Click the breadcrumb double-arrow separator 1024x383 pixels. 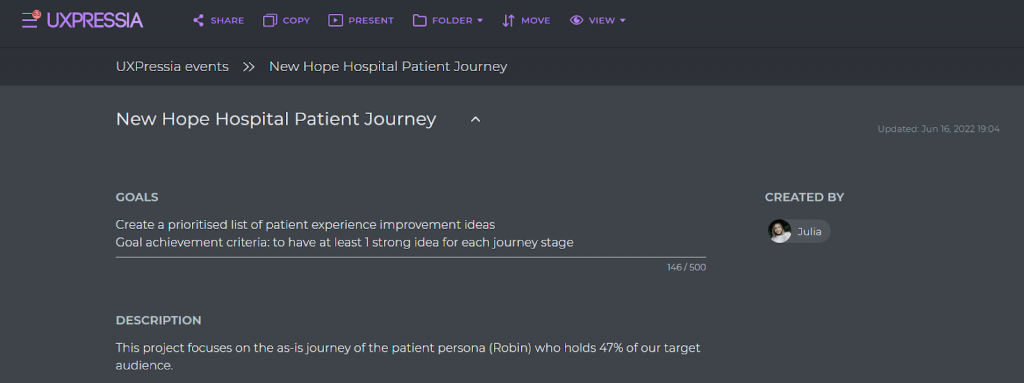click(x=249, y=67)
